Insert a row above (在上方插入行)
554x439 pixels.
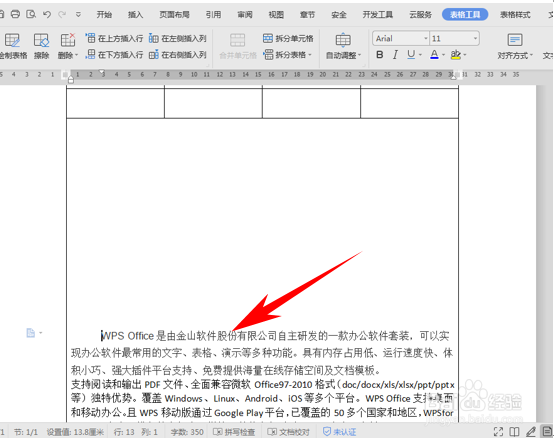click(114, 38)
